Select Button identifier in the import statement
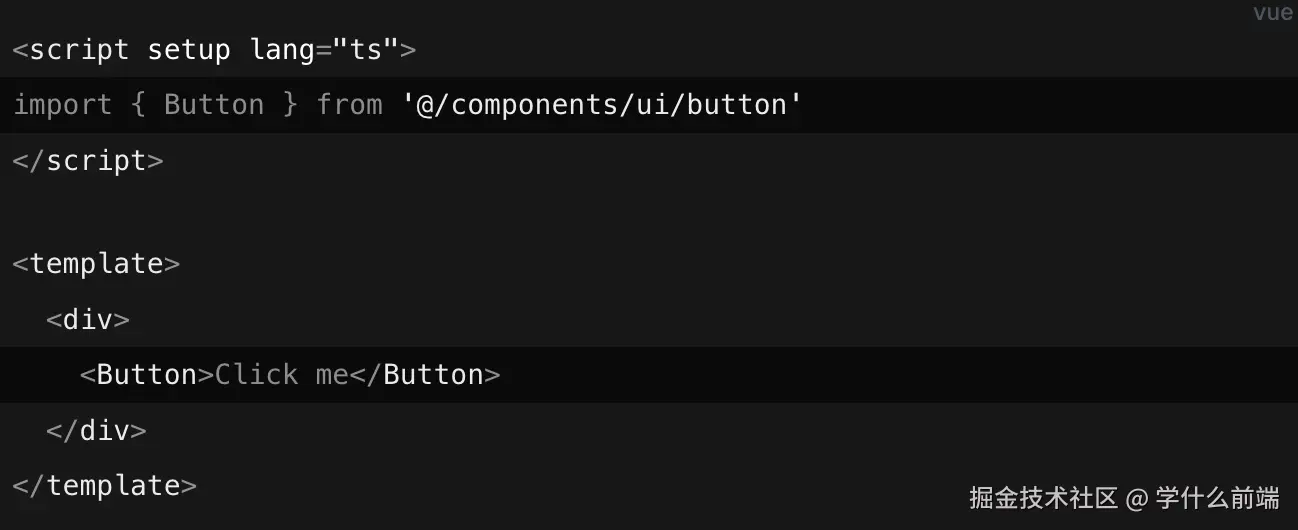 (x=214, y=105)
